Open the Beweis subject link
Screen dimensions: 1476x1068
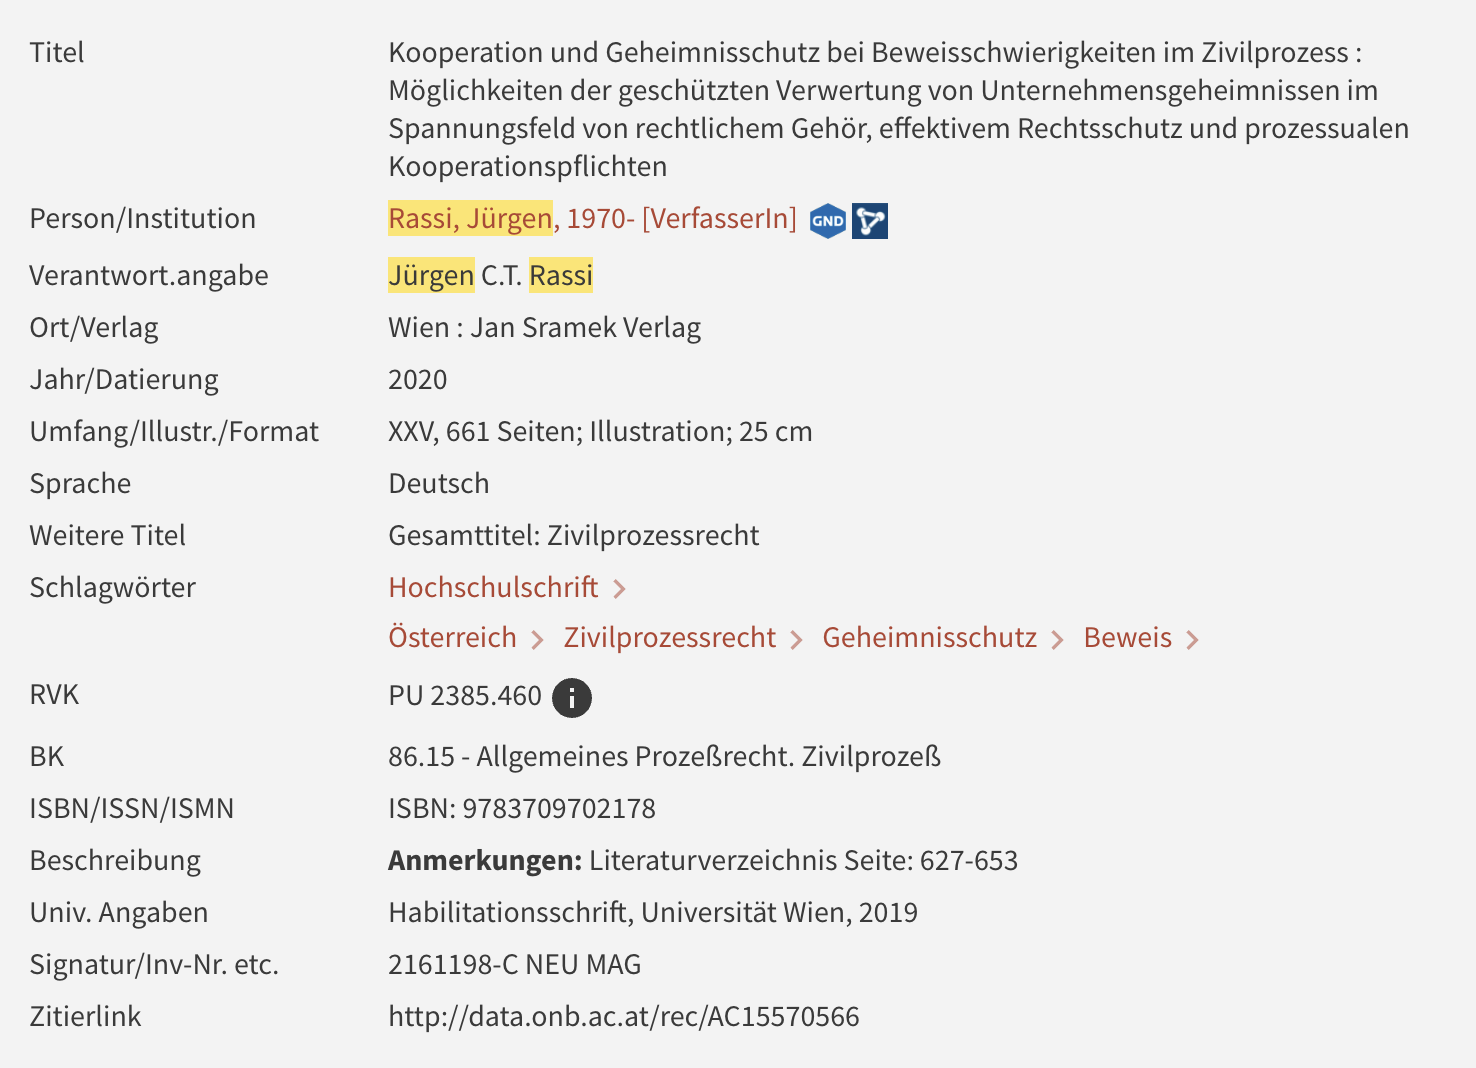click(1127, 637)
